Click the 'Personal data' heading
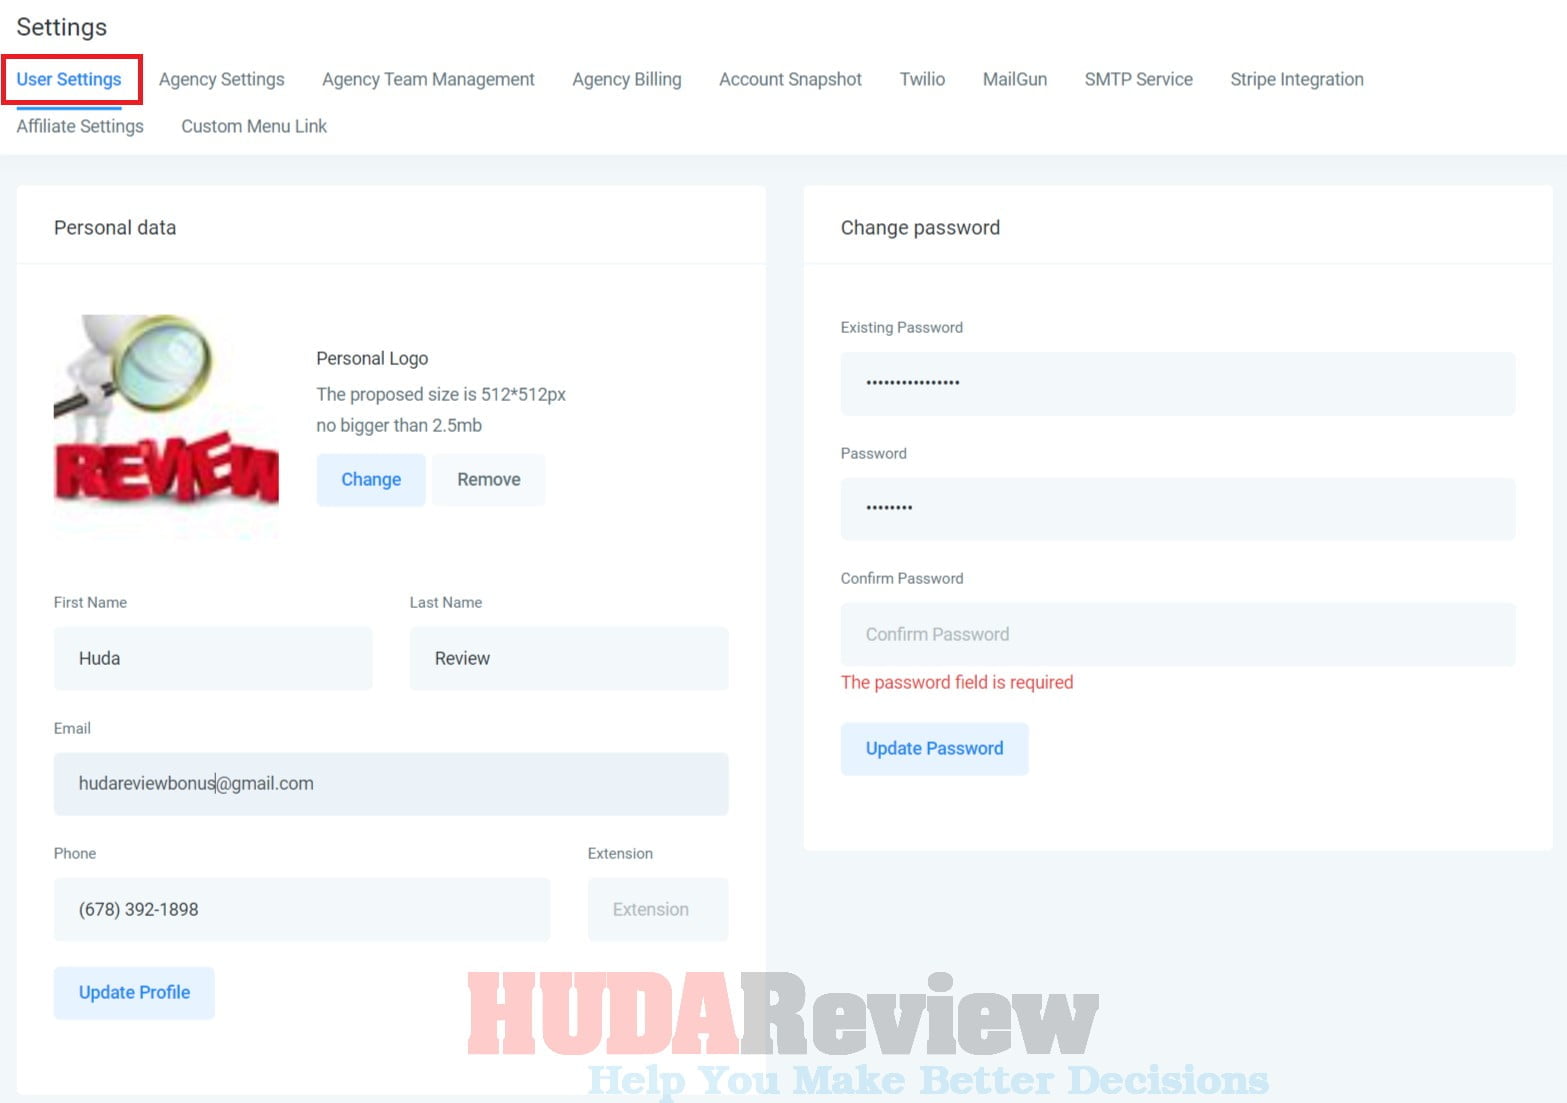1567x1103 pixels. pos(115,227)
